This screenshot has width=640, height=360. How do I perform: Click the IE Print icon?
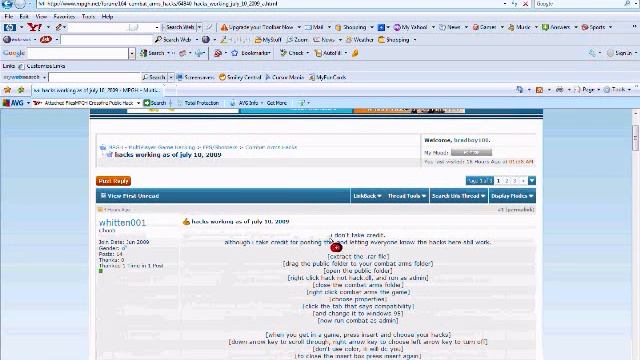tap(560, 89)
